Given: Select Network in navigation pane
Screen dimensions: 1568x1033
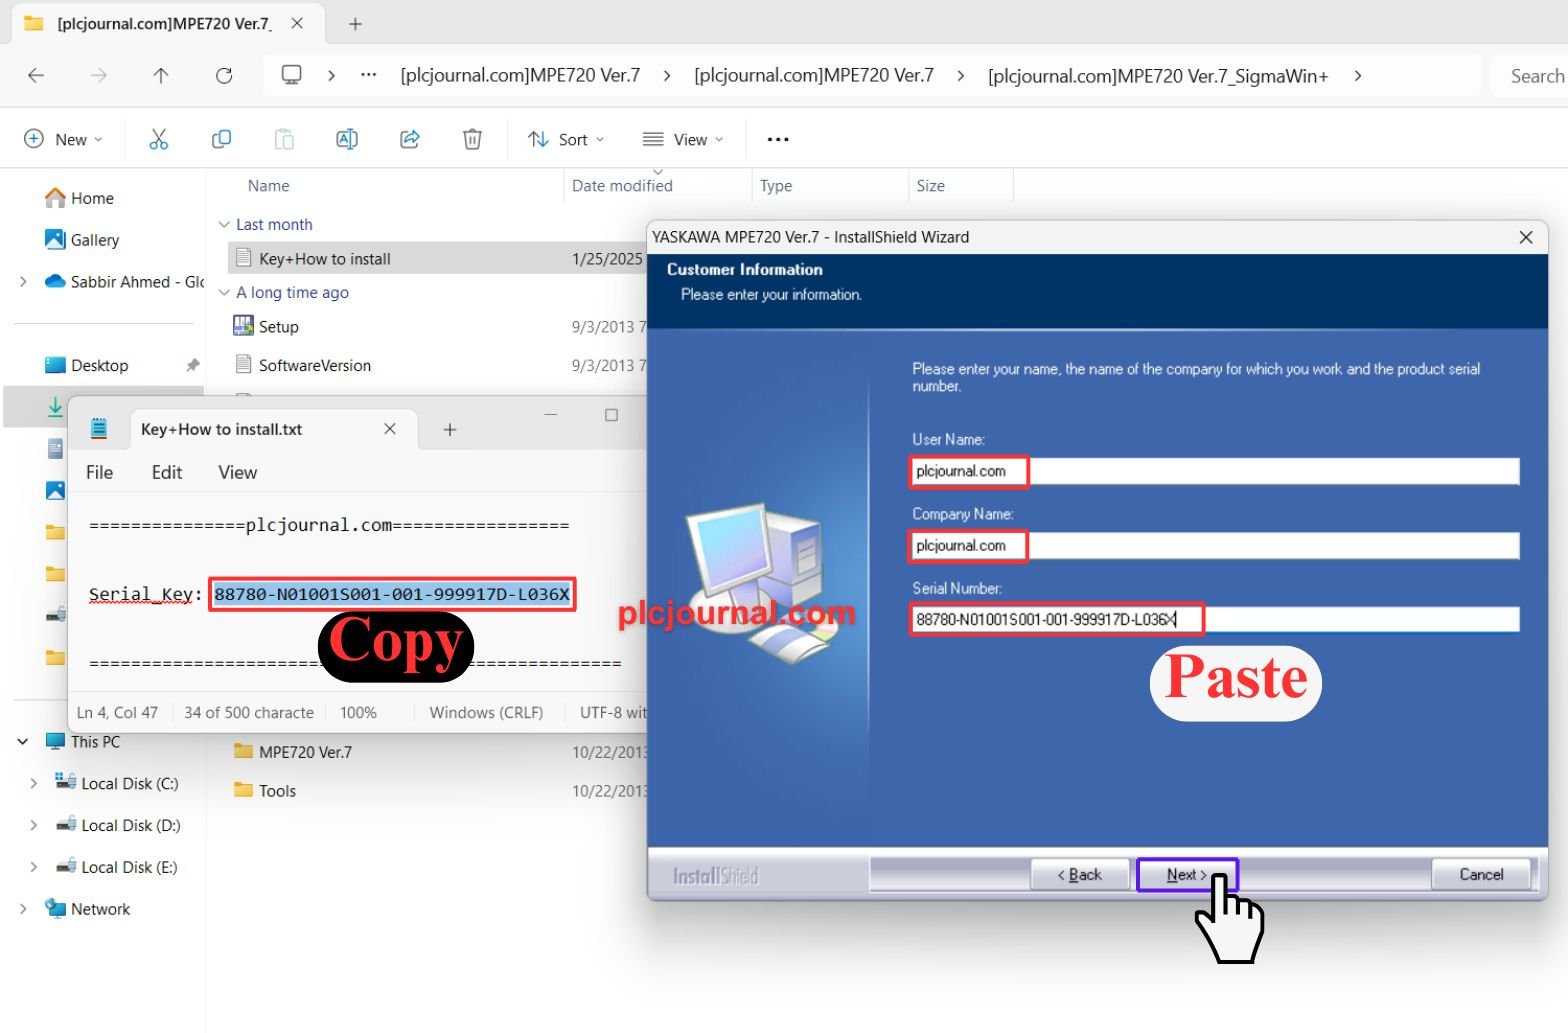Looking at the screenshot, I should pyautogui.click(x=88, y=909).
